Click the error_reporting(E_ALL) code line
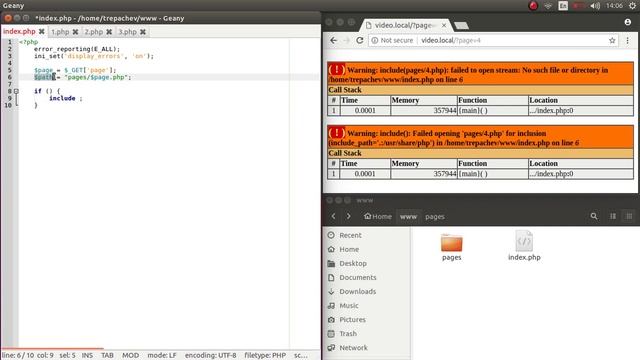 [77, 49]
